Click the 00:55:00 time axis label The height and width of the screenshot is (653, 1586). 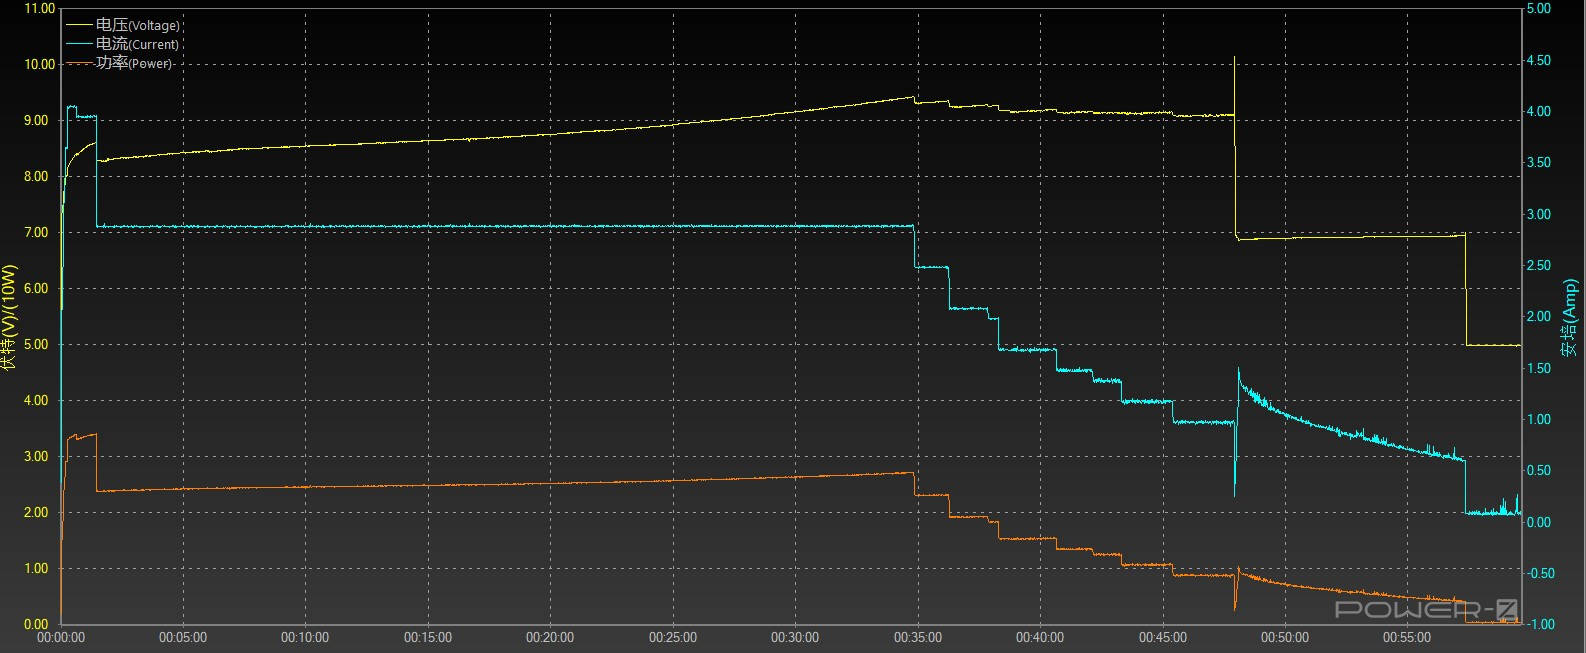click(1408, 637)
